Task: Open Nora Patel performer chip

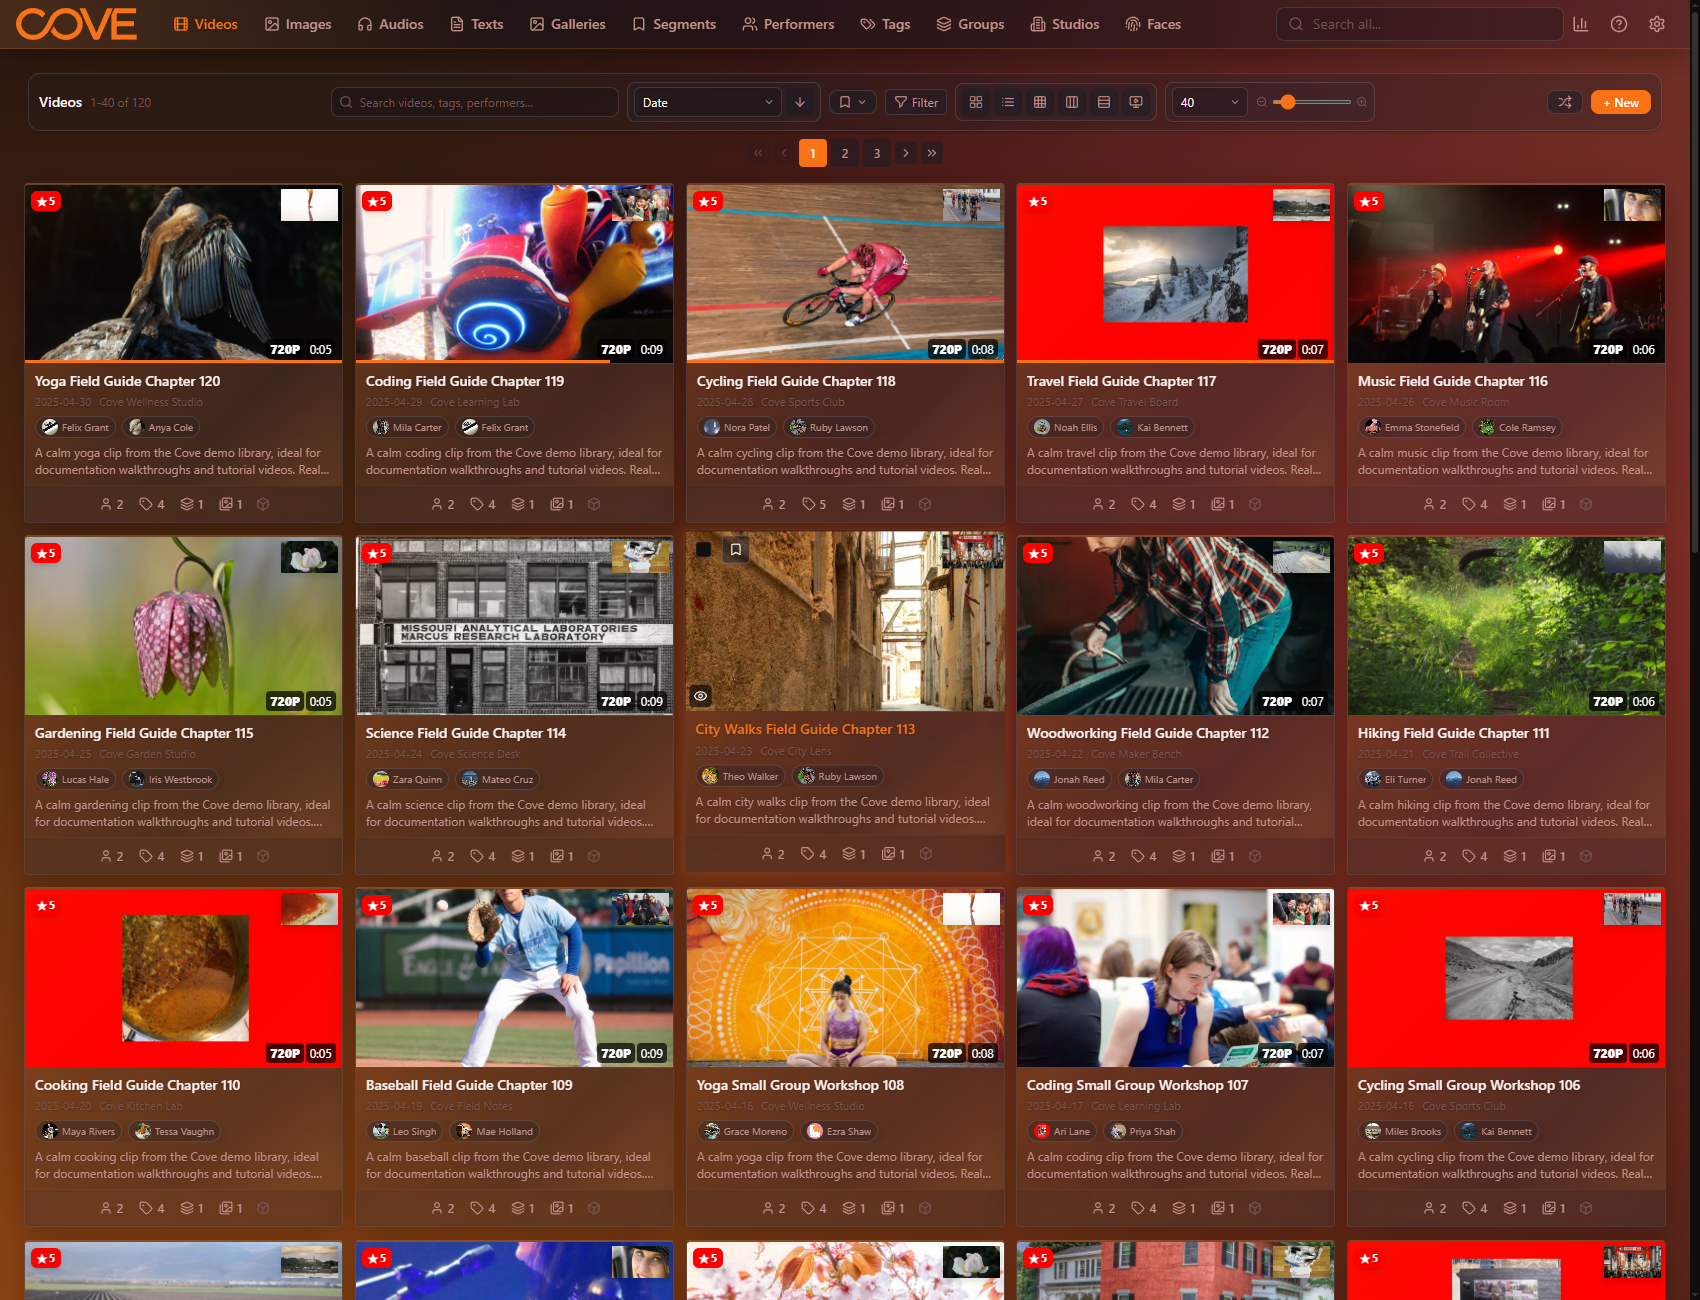Action: (737, 427)
